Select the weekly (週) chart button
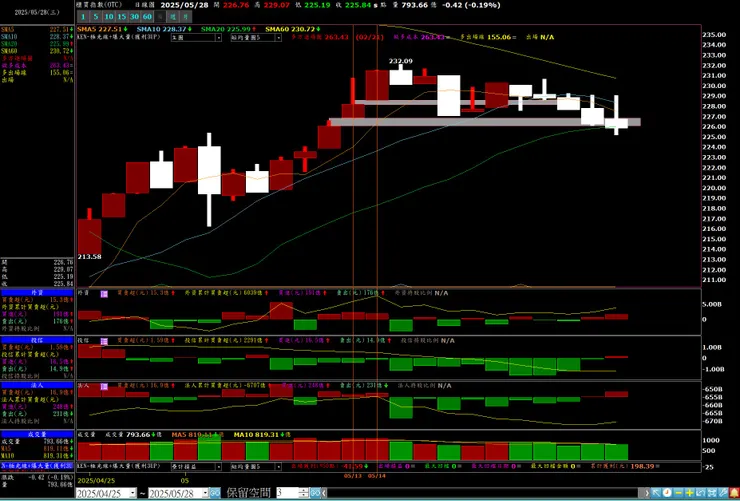The height and width of the screenshot is (501, 740). (x=173, y=17)
